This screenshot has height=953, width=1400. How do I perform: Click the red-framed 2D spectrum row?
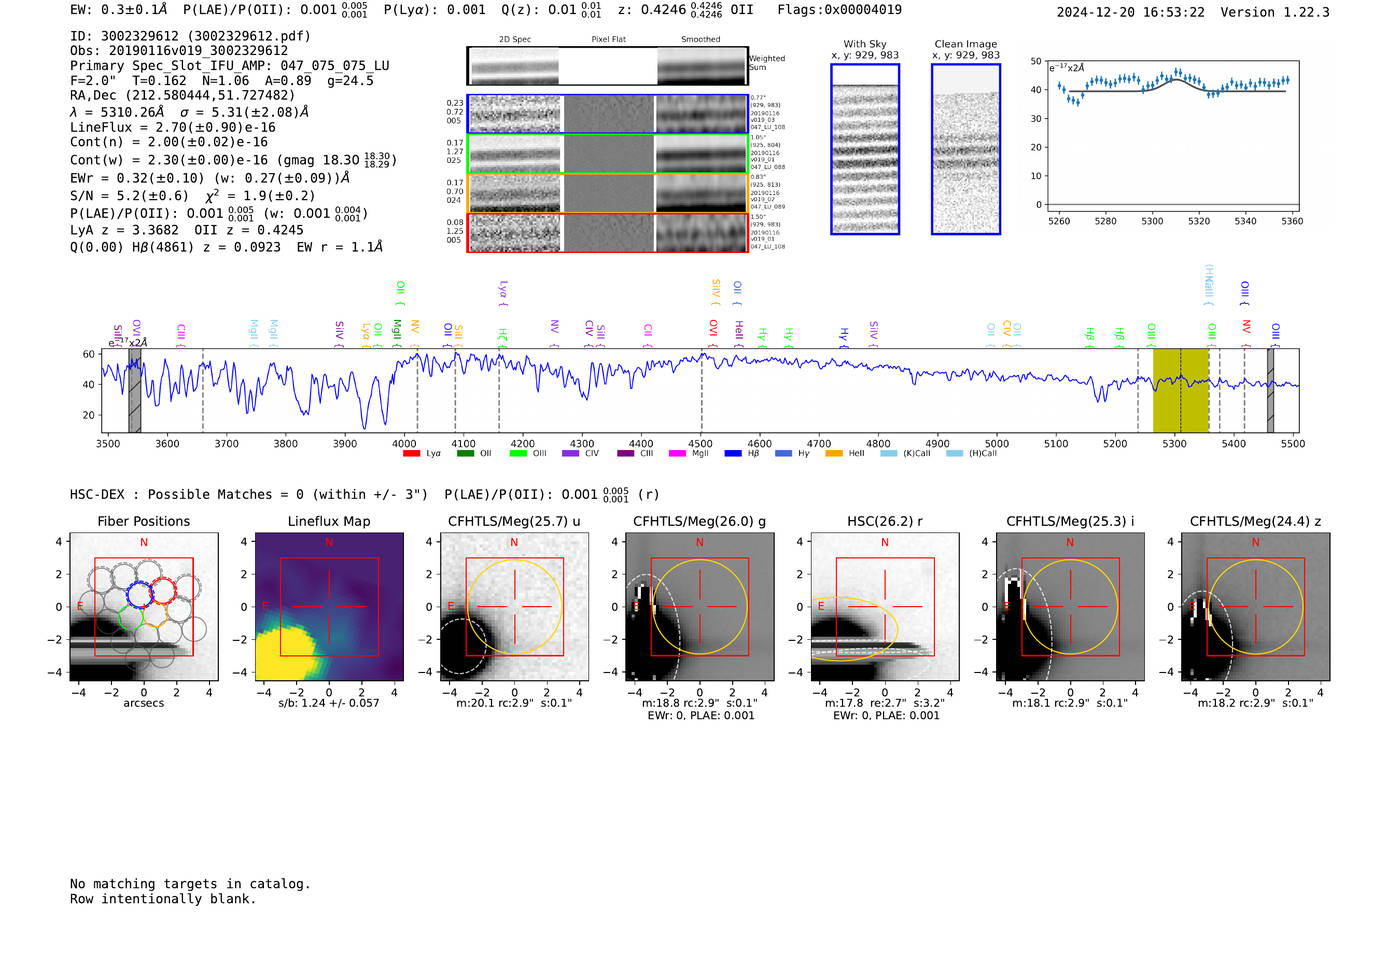608,232
